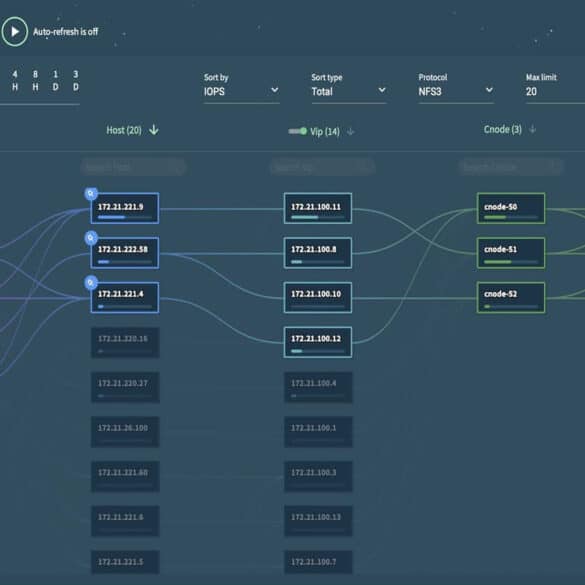
Task: Select dimmed host 172.21.221.5
Action: click(125, 562)
